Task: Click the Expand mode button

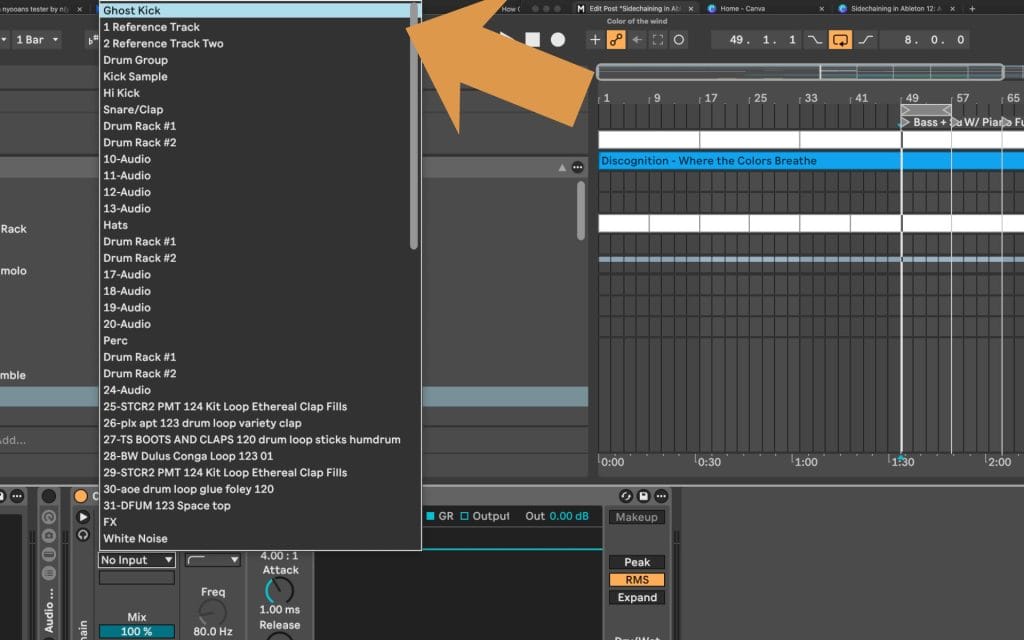Action: click(x=637, y=598)
